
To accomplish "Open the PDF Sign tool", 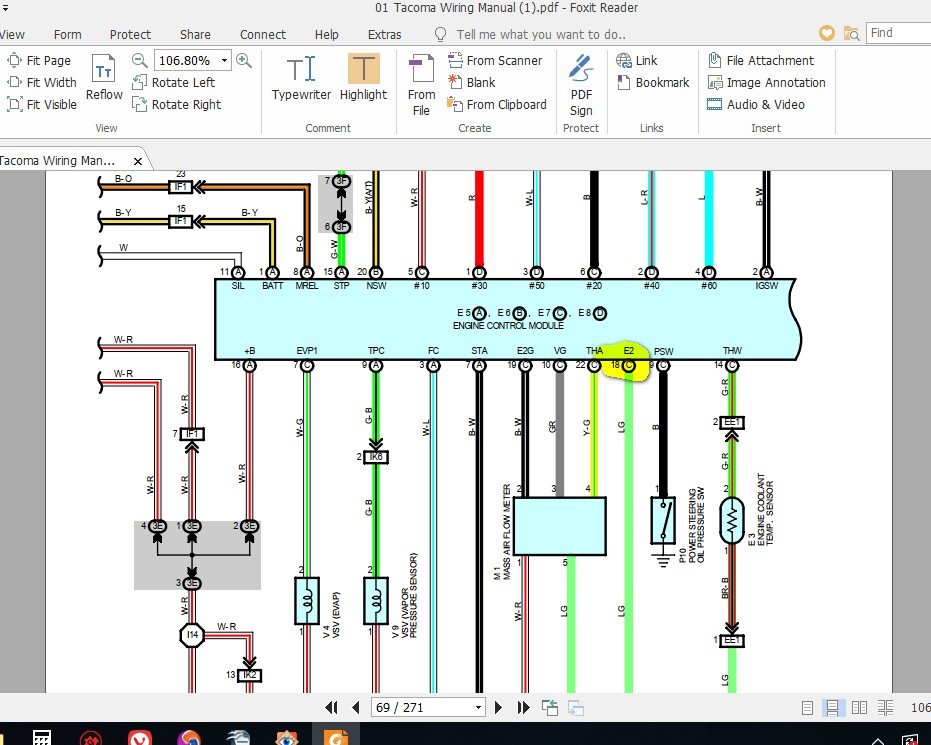I will point(581,85).
